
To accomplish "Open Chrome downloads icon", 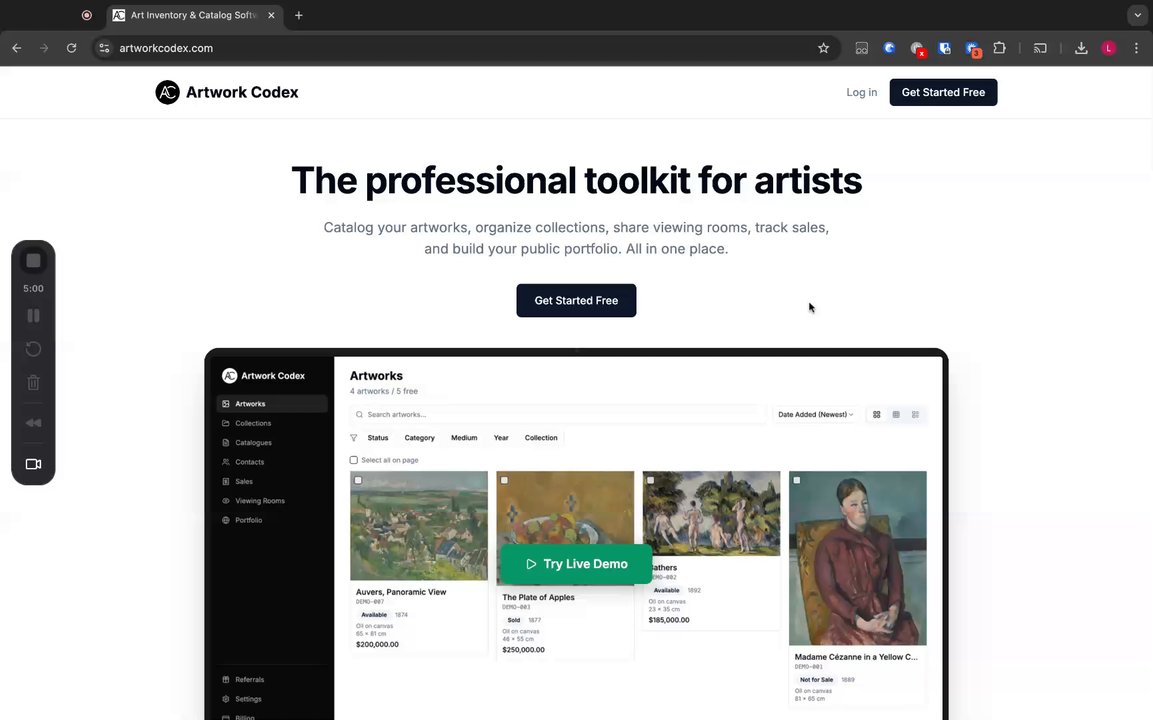I will 1081,48.
